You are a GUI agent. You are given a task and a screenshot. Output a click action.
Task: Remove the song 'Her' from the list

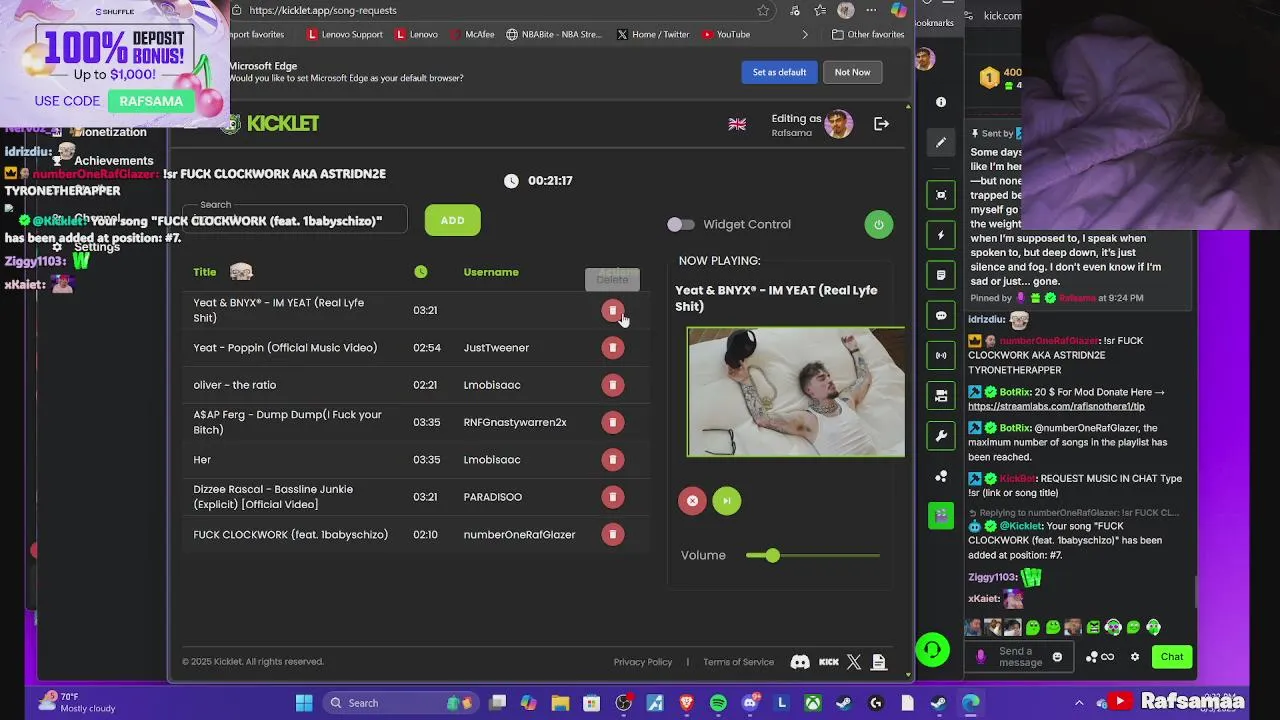coord(613,460)
